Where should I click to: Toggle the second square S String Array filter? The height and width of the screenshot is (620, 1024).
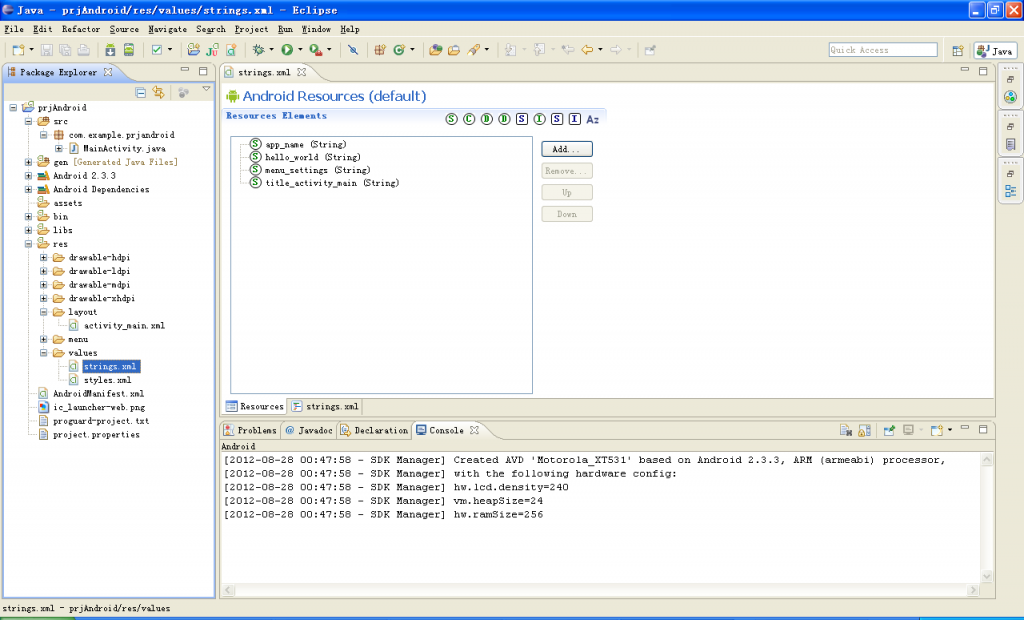coord(556,119)
